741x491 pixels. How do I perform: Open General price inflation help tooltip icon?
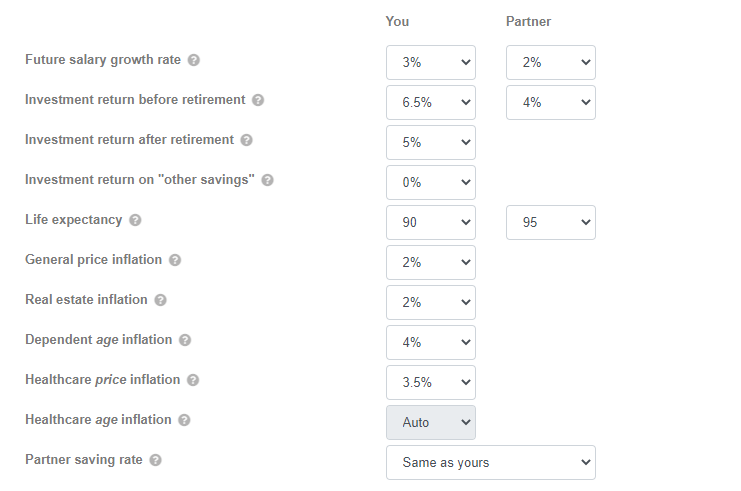[x=175, y=260]
